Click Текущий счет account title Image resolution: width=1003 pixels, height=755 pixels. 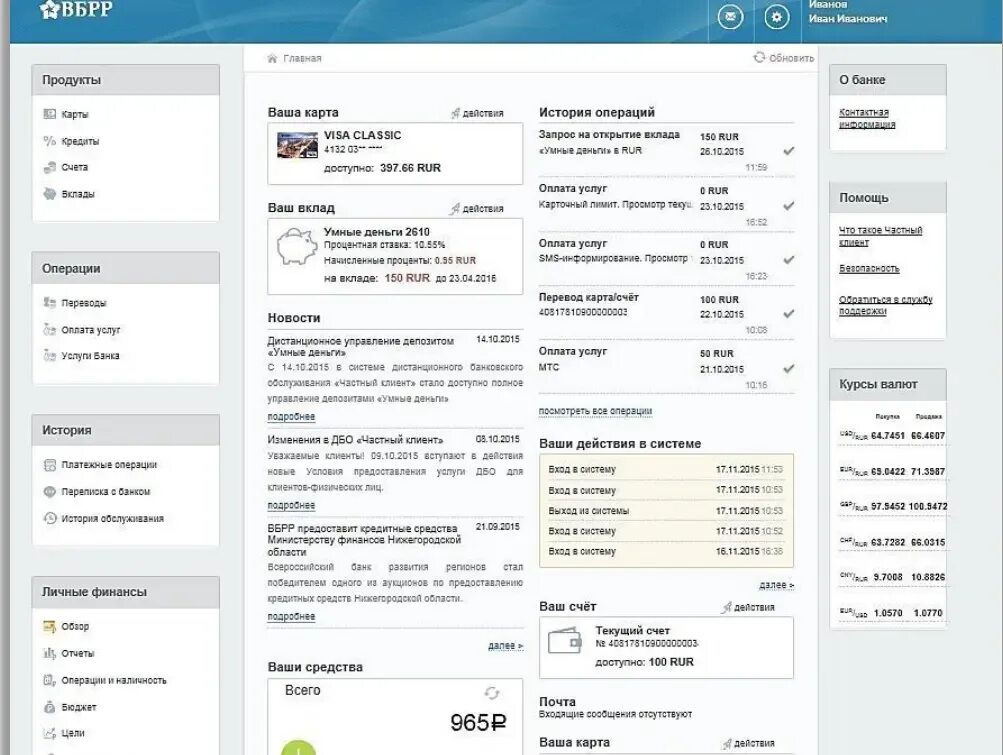pos(632,630)
